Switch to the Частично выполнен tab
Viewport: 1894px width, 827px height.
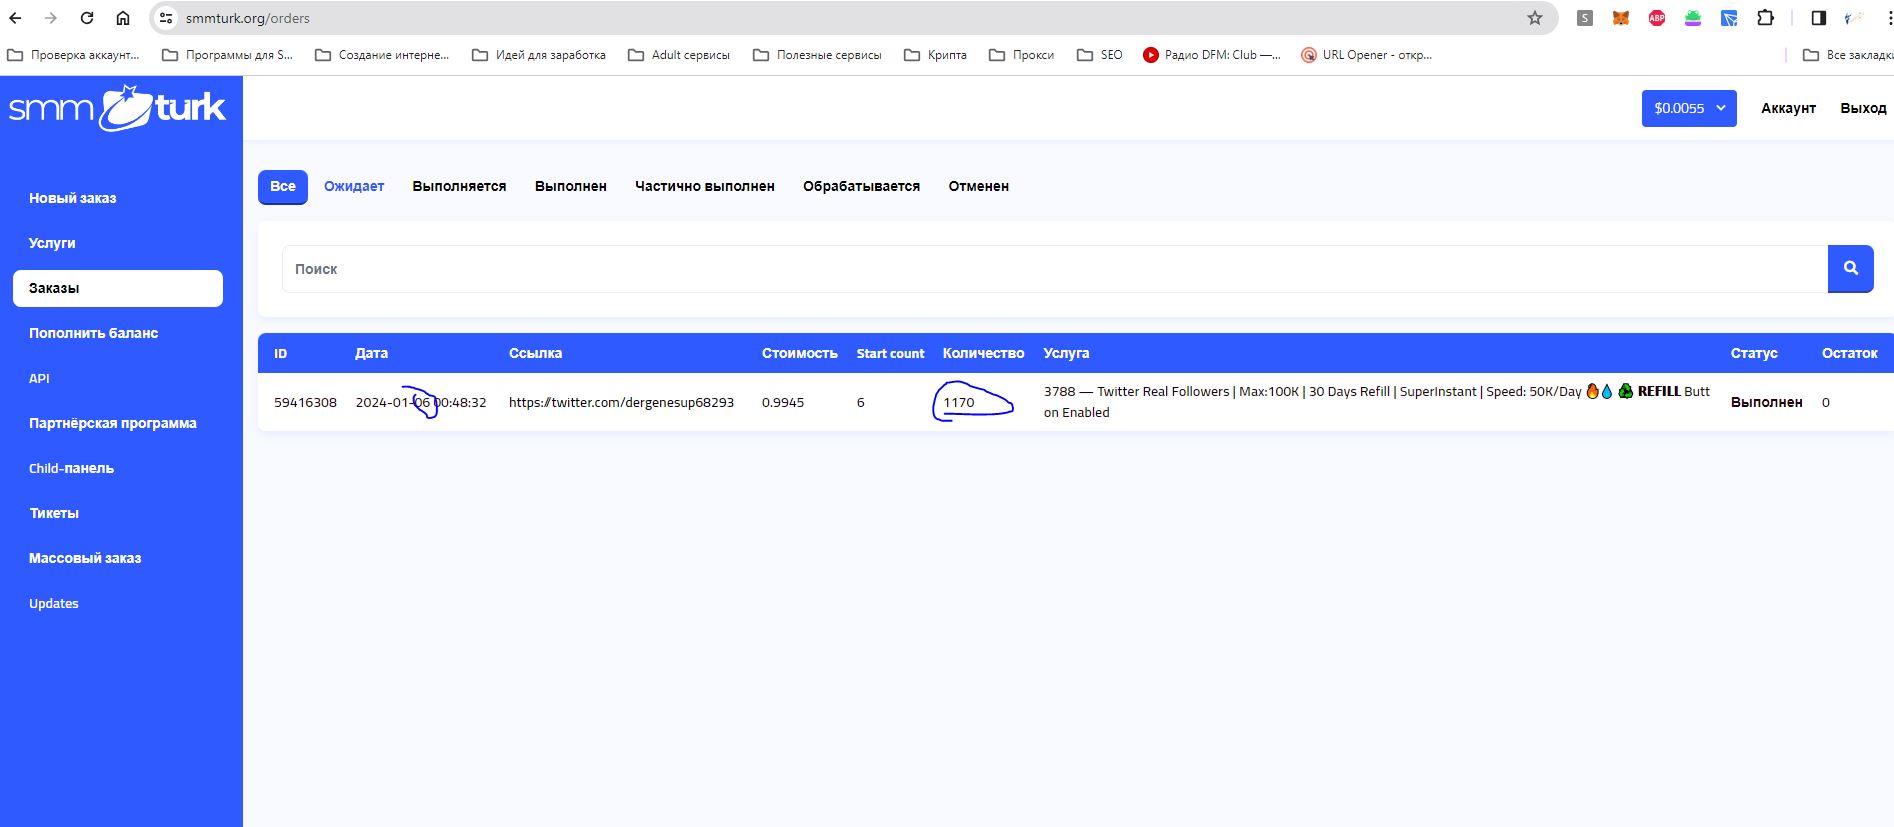(705, 186)
